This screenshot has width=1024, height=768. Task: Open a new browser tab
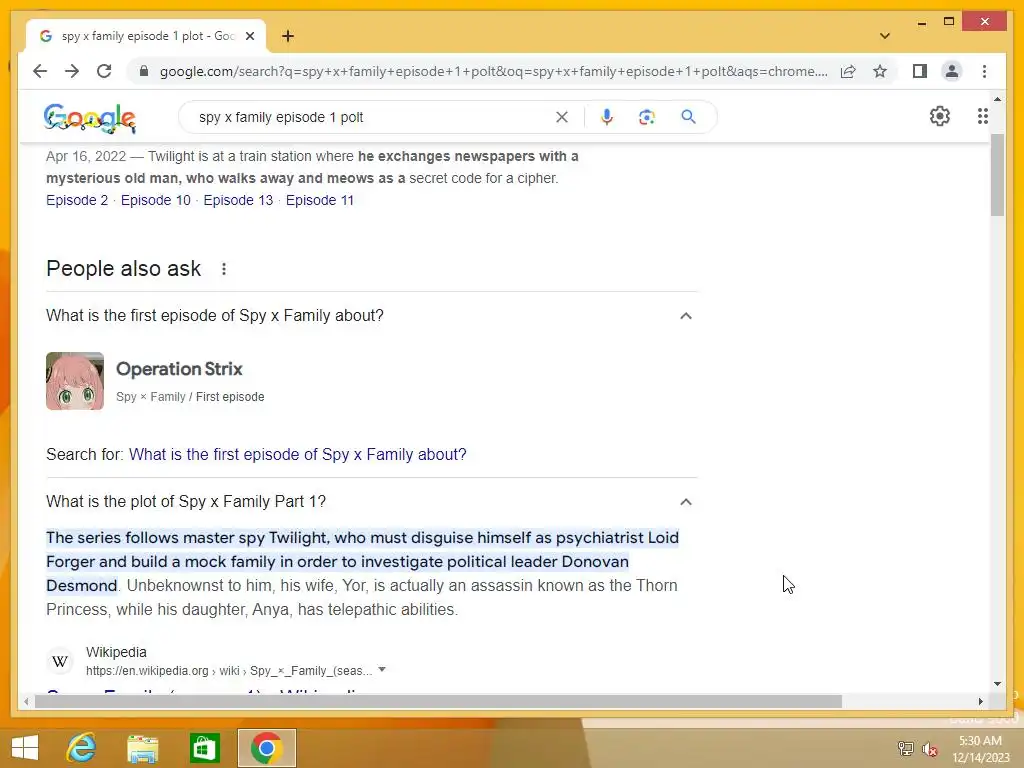(288, 36)
